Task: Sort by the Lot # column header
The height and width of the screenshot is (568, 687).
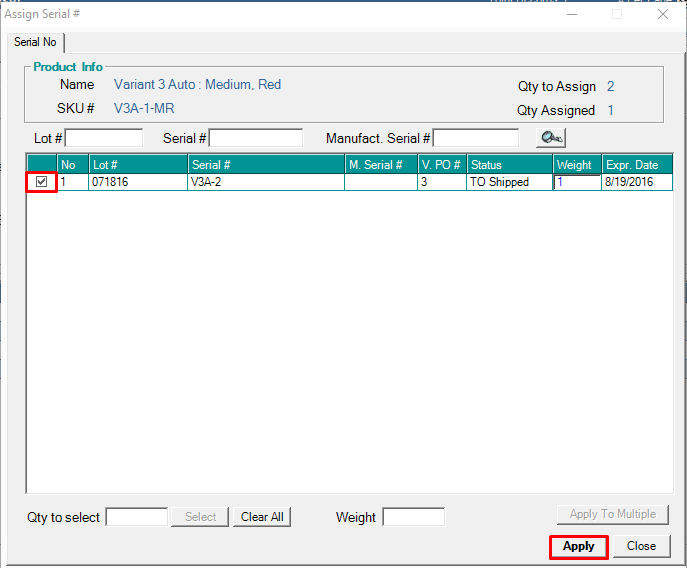Action: pos(138,165)
